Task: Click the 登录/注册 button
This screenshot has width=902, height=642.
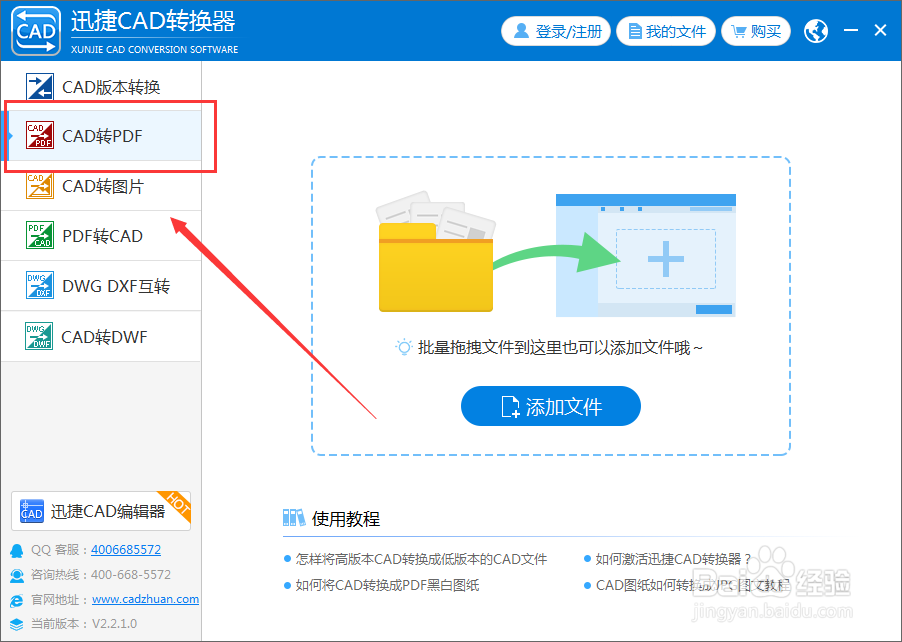Action: click(556, 30)
